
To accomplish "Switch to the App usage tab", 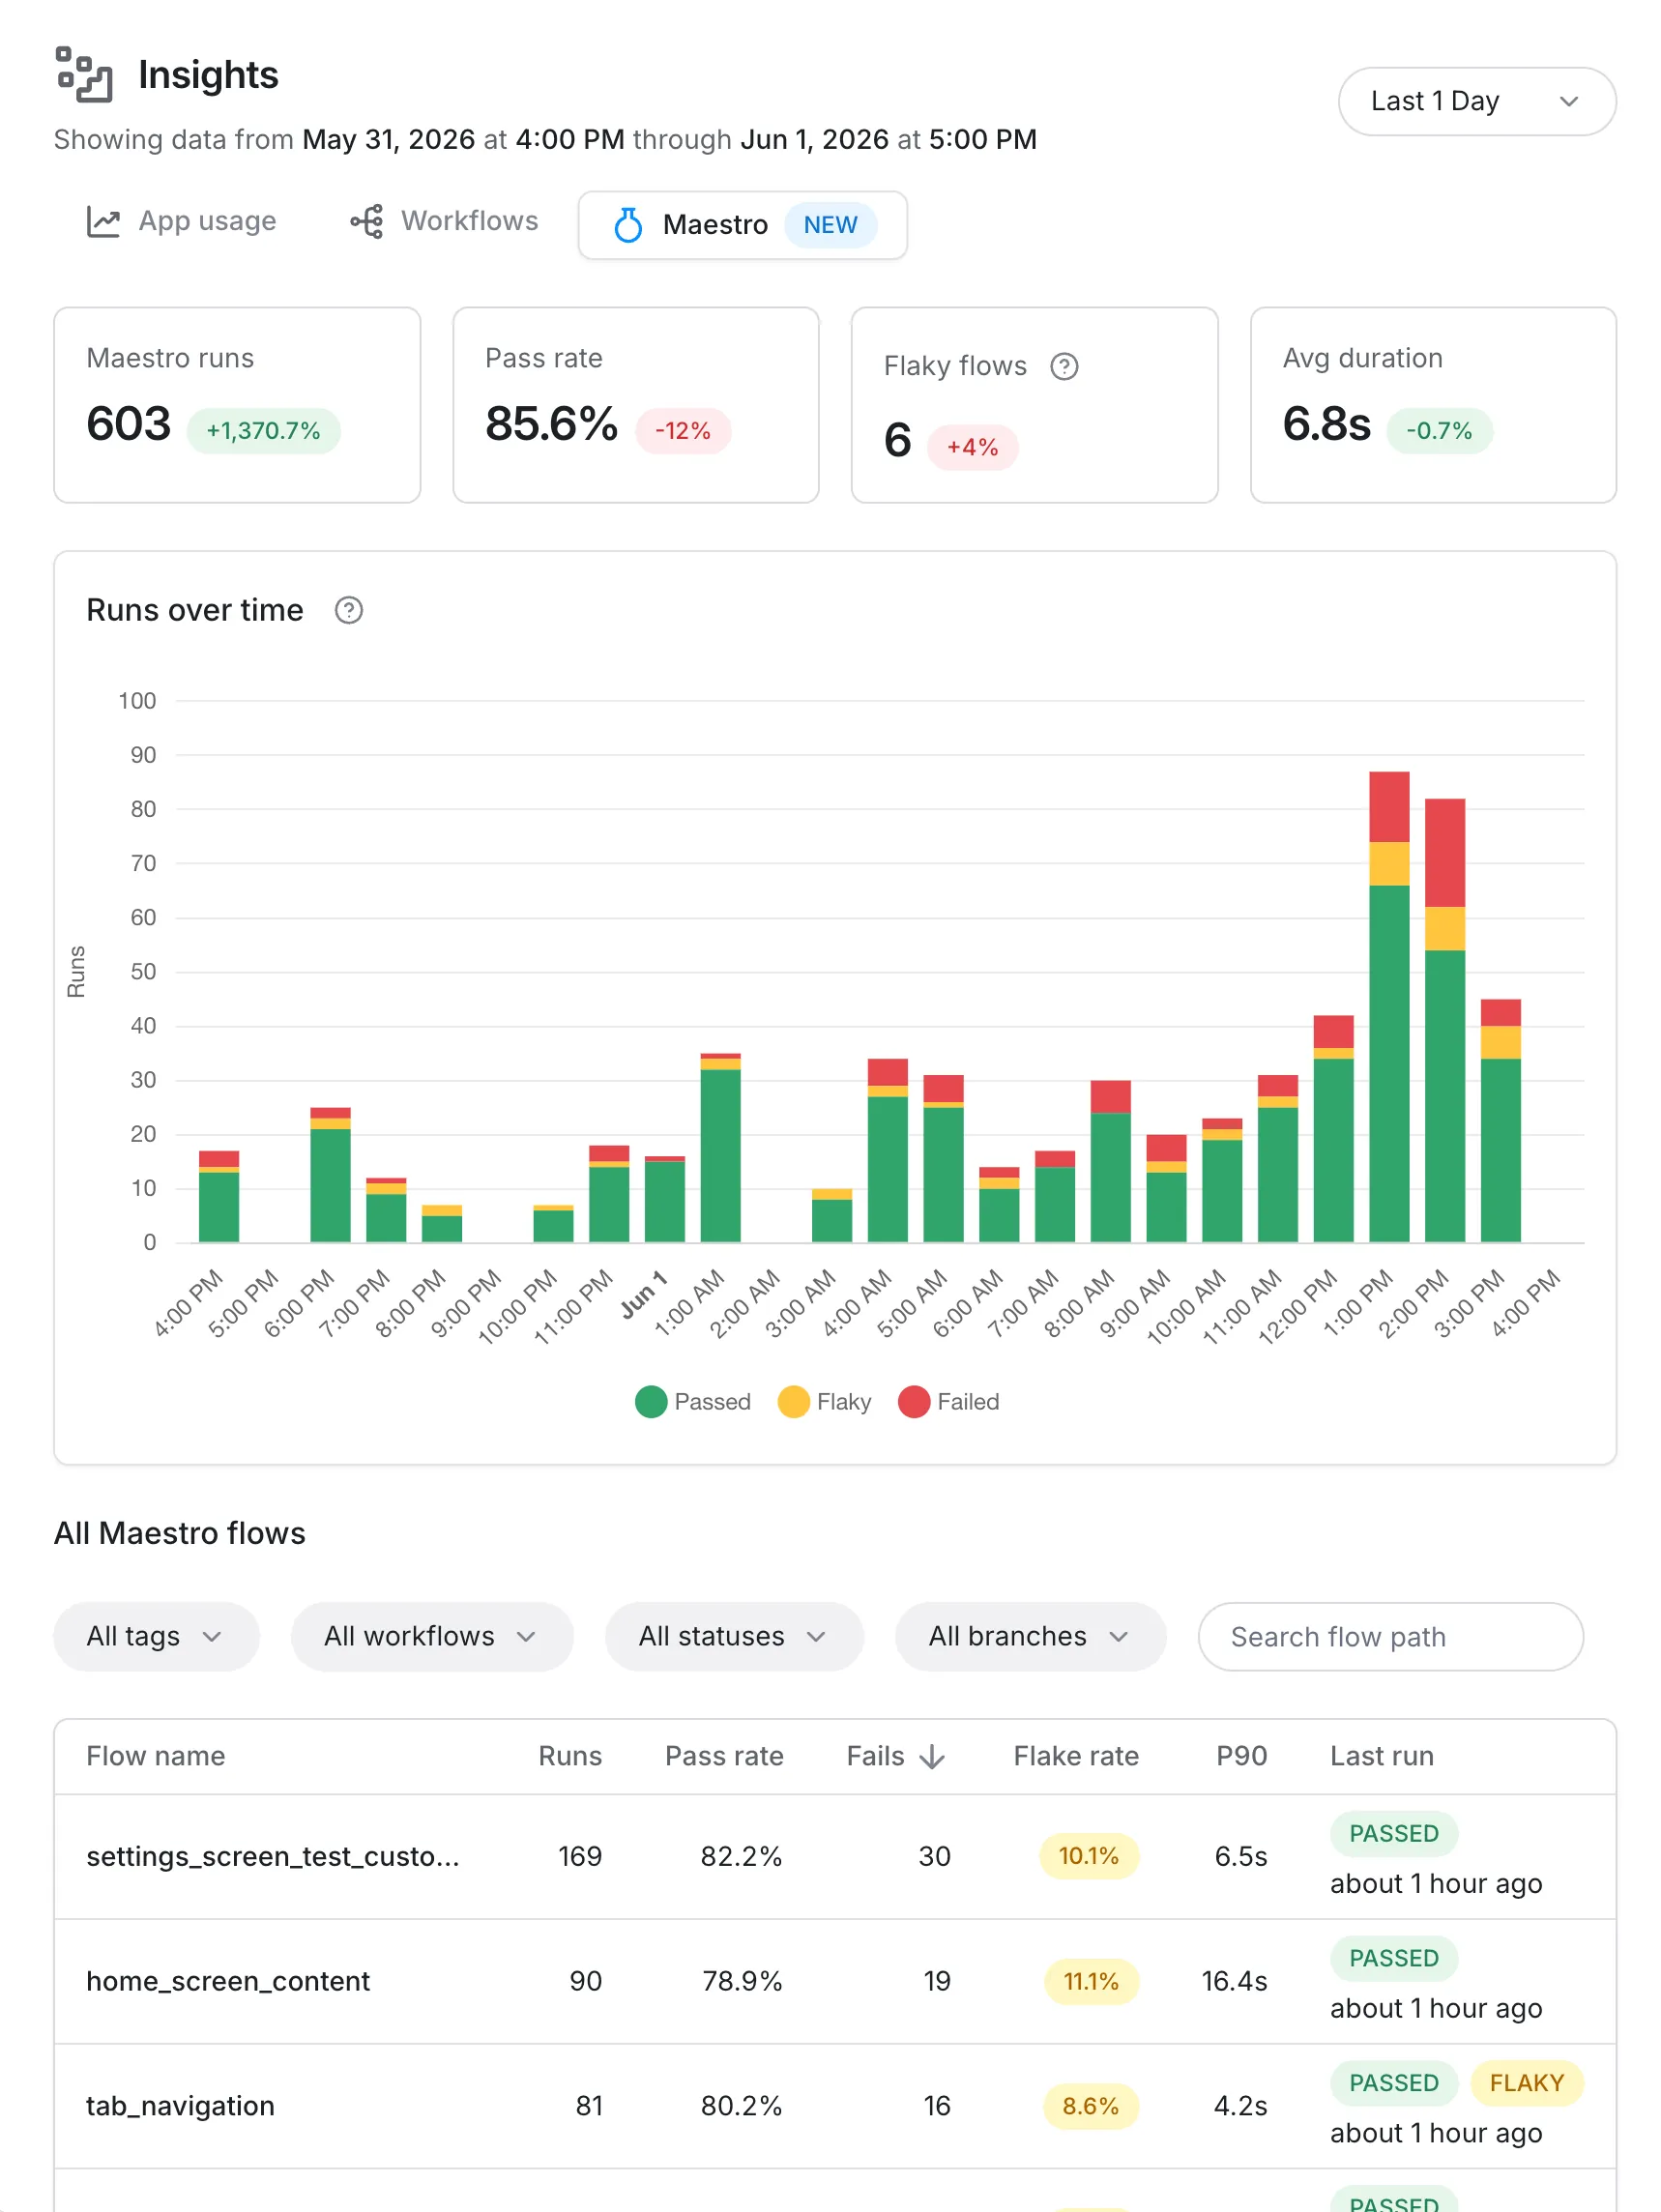I will pos(181,222).
